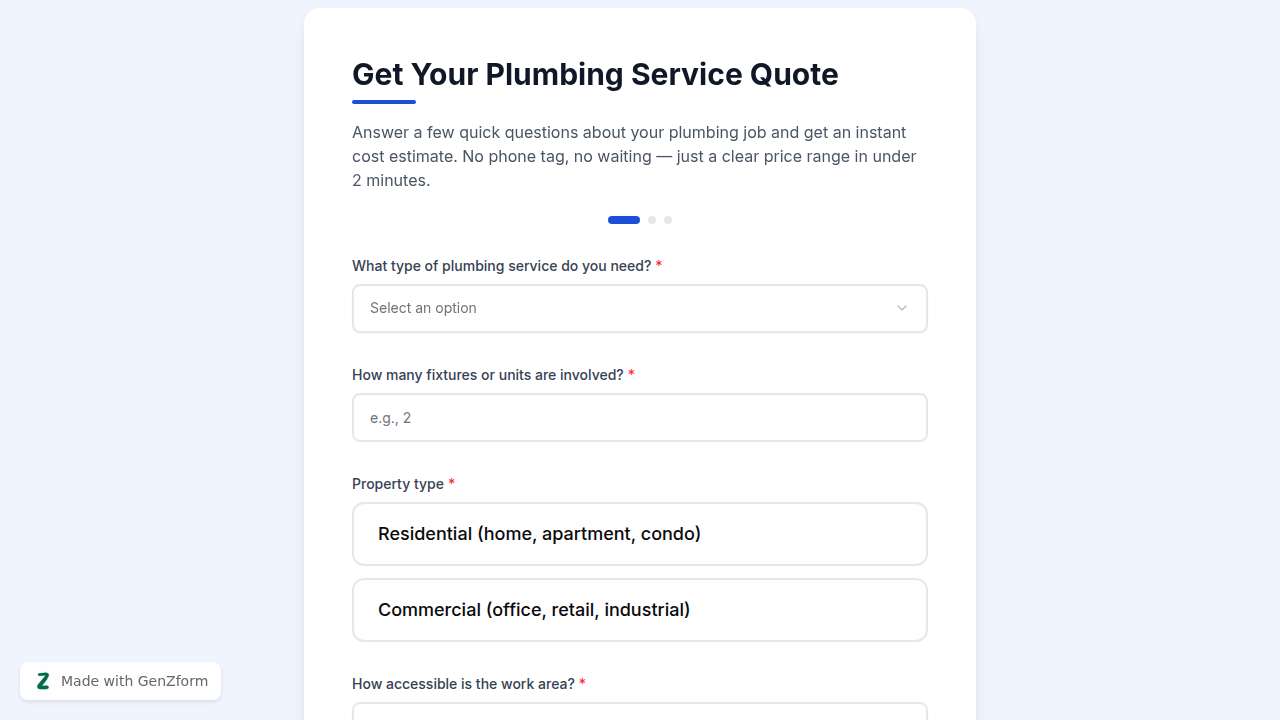Click the answer box under the accessibility question
This screenshot has width=1280, height=720.
pos(640,712)
